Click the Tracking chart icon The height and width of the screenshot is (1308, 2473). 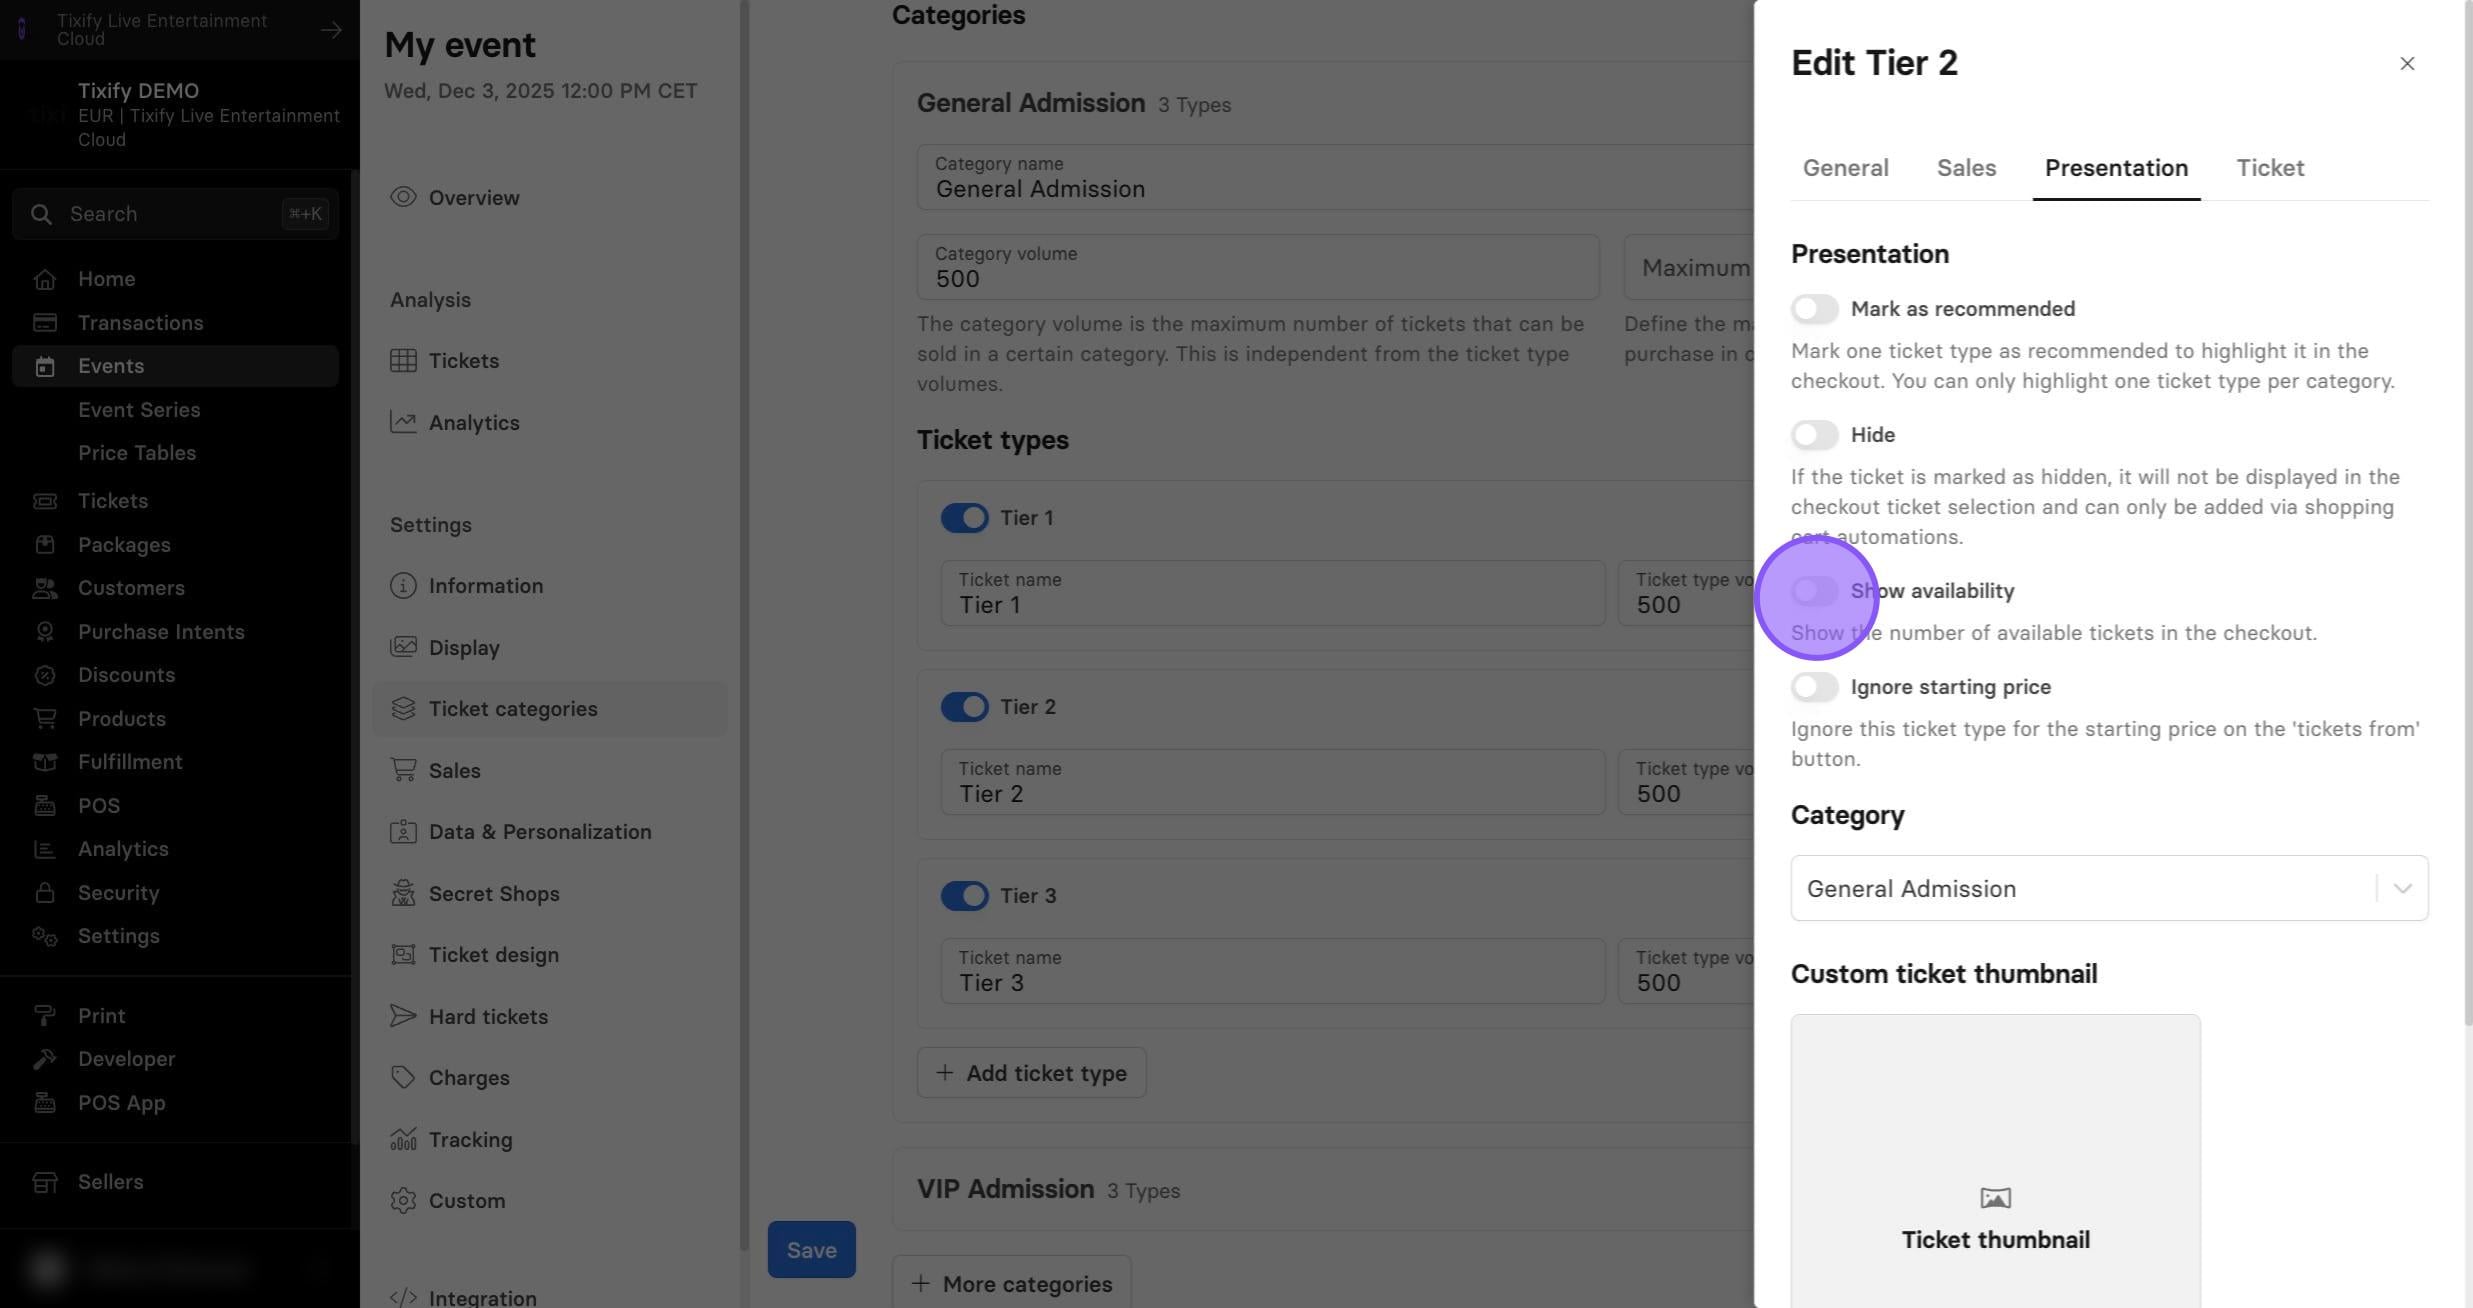click(403, 1139)
